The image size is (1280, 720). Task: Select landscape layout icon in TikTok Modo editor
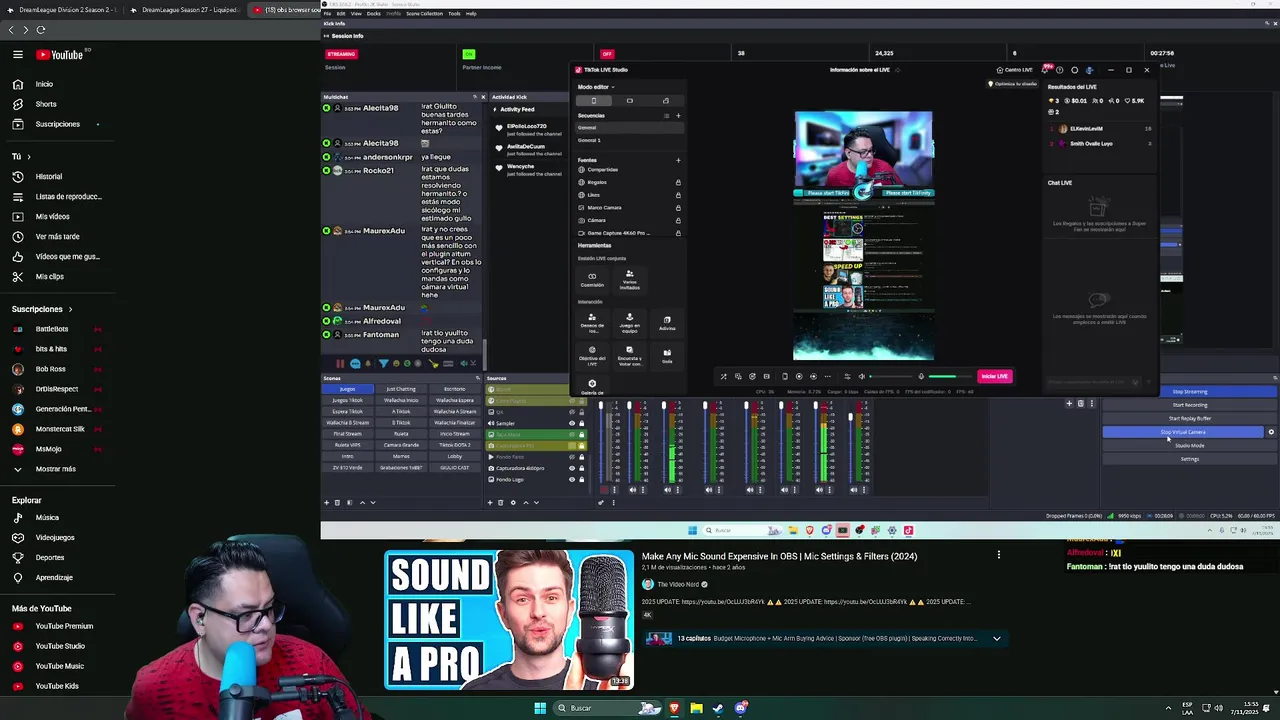point(629,100)
